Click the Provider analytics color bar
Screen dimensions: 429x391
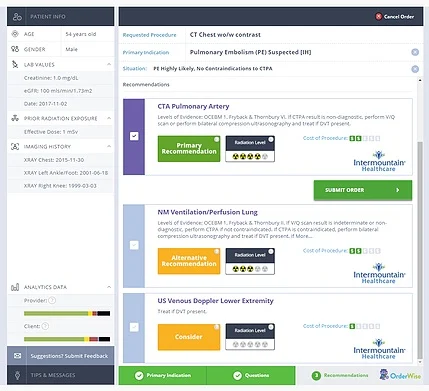(x=67, y=313)
